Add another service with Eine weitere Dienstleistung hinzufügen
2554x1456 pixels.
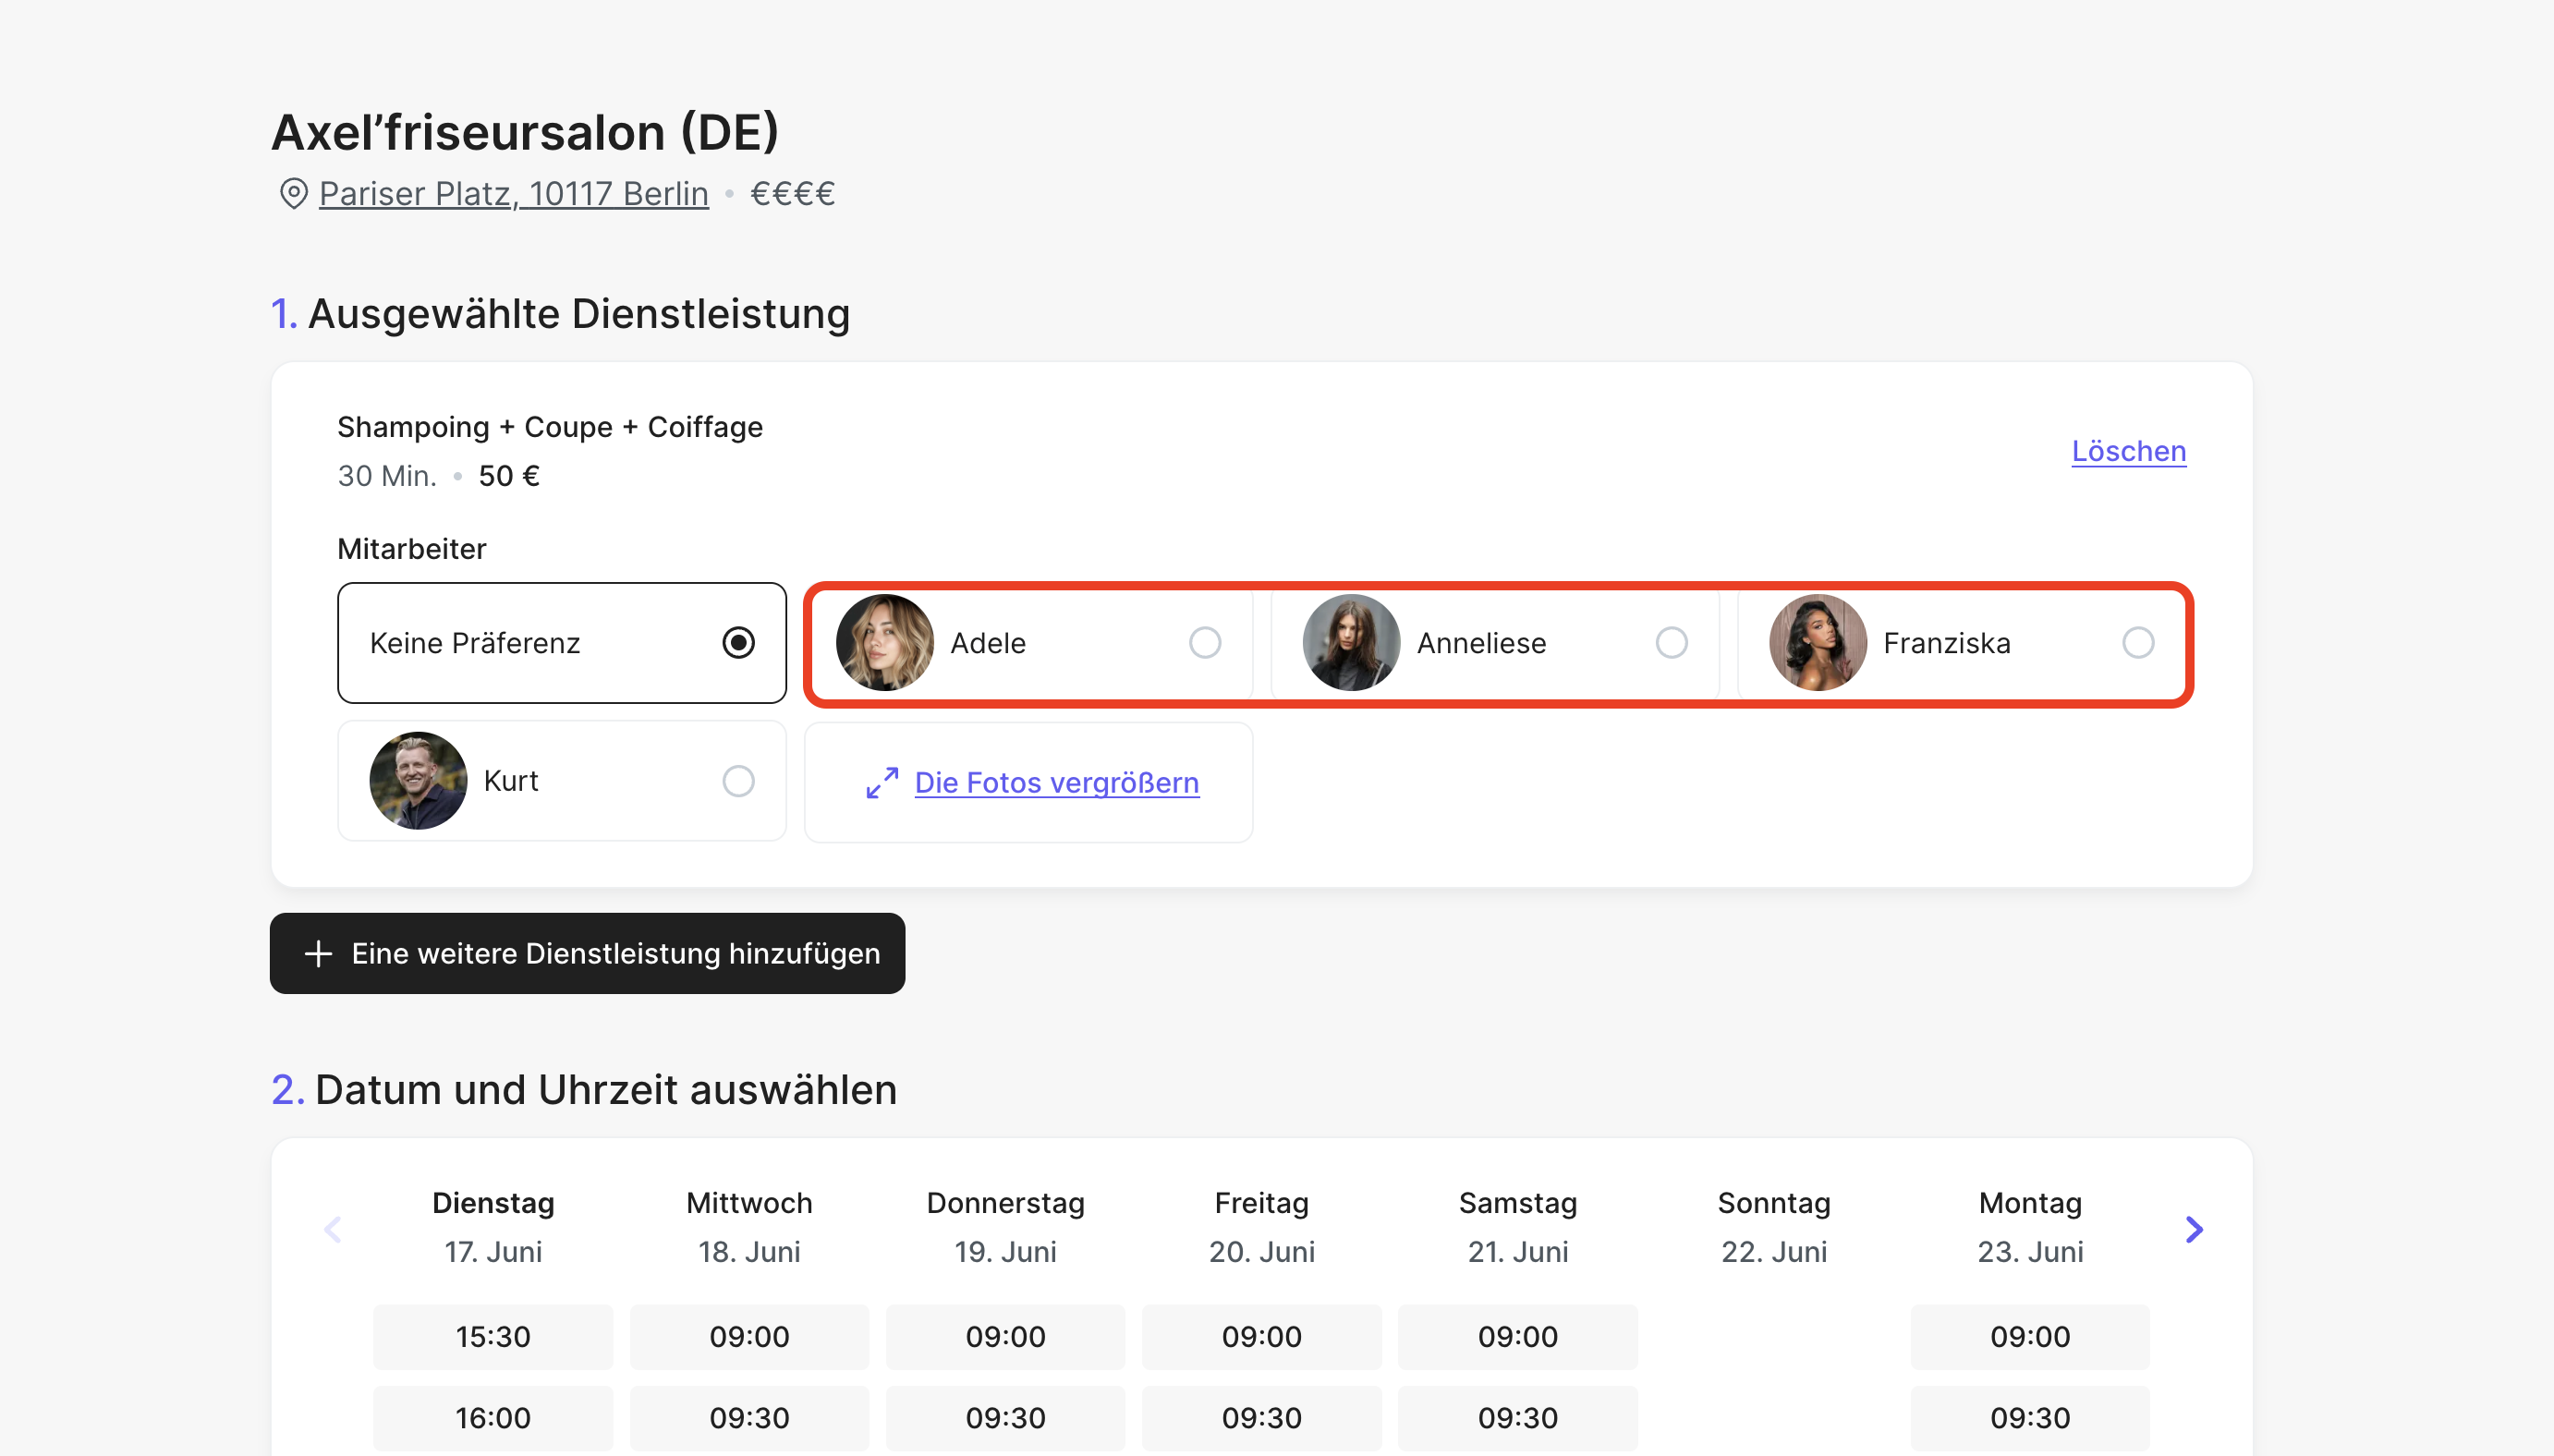click(x=587, y=953)
